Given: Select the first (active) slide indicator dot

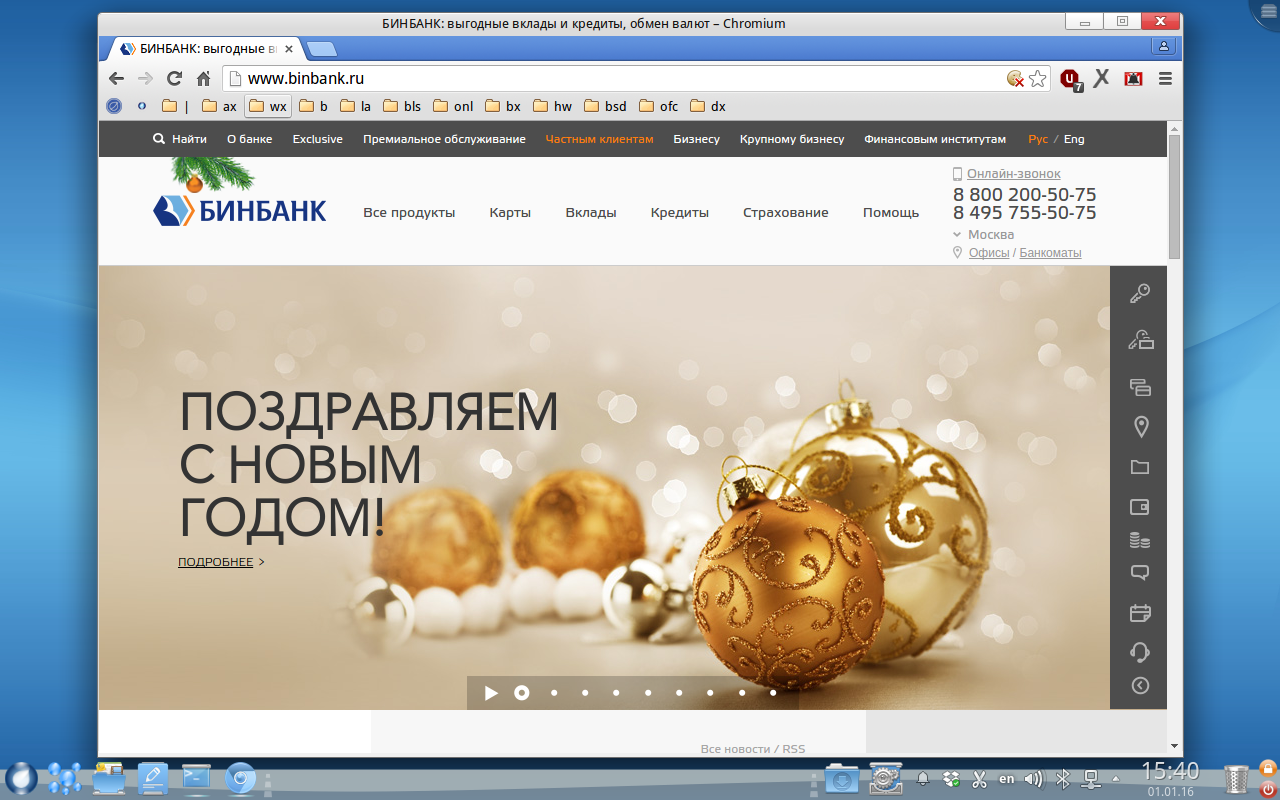Looking at the screenshot, I should pos(521,693).
